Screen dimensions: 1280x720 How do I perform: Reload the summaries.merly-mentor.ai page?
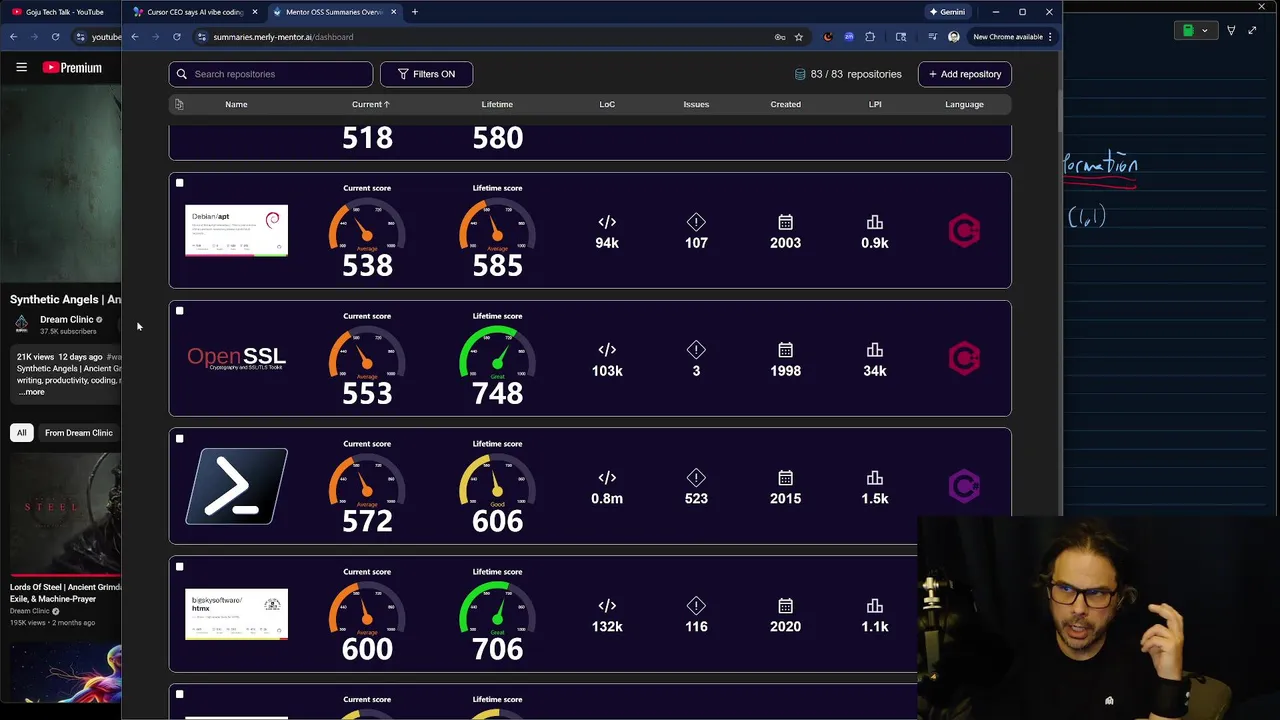pyautogui.click(x=177, y=37)
